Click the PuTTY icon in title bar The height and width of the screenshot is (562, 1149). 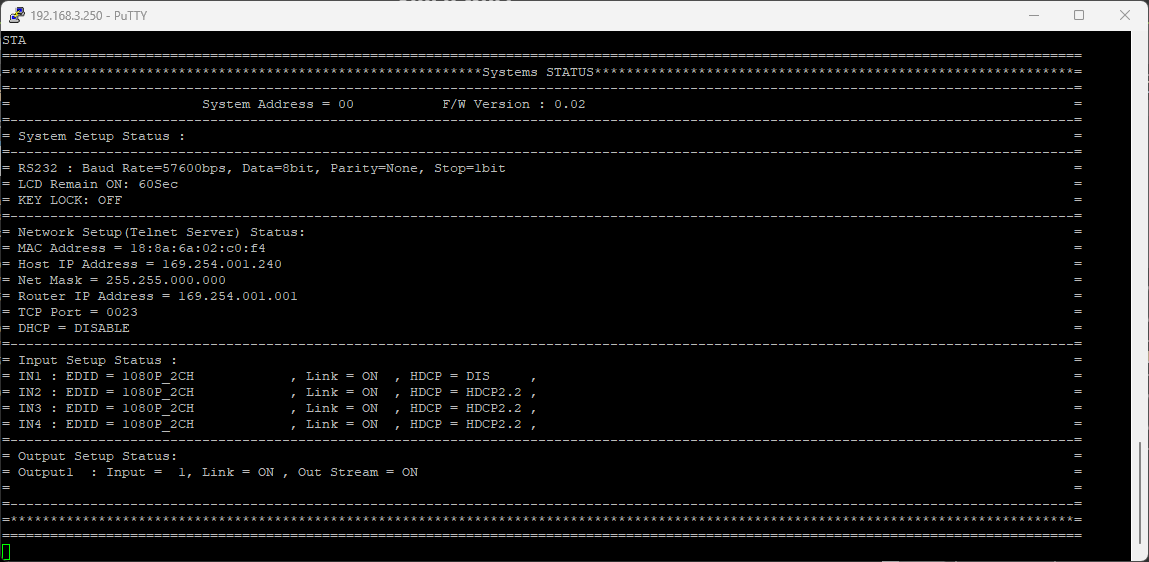(x=16, y=15)
